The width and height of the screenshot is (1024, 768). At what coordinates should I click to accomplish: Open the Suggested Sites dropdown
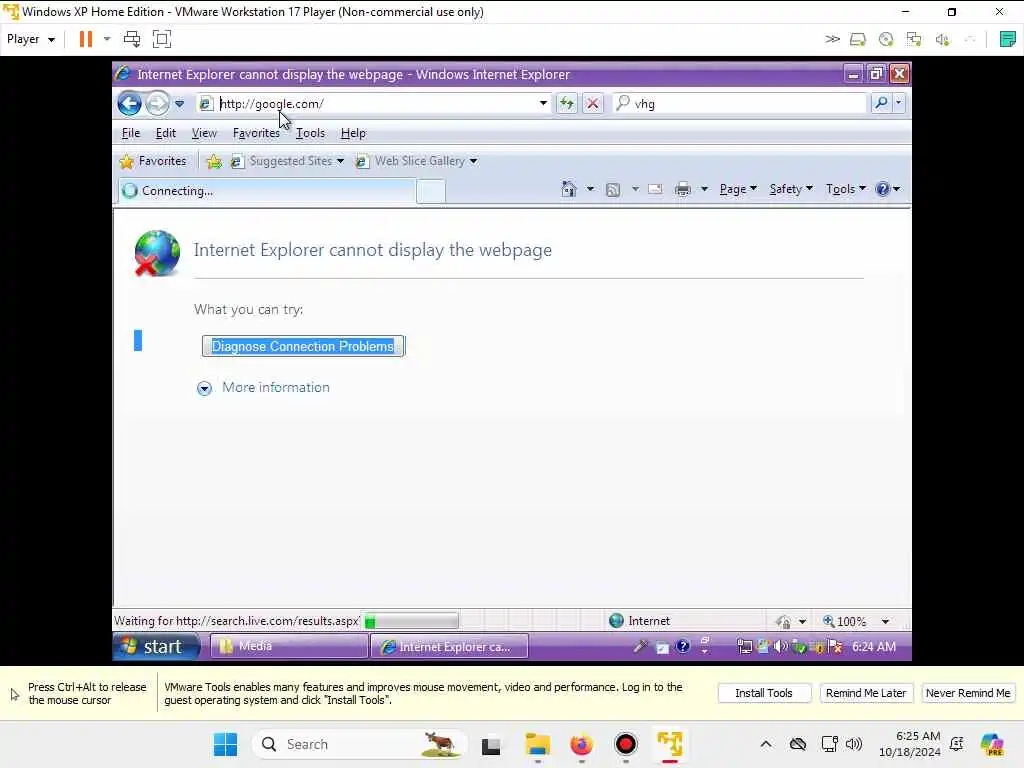pos(287,161)
